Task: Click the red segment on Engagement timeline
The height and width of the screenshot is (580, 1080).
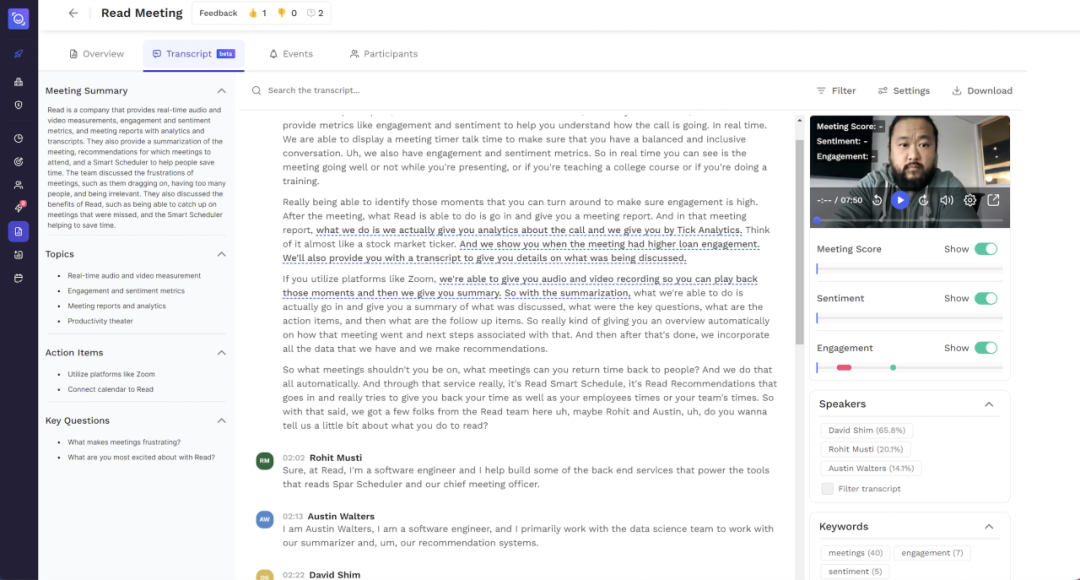Action: [844, 368]
